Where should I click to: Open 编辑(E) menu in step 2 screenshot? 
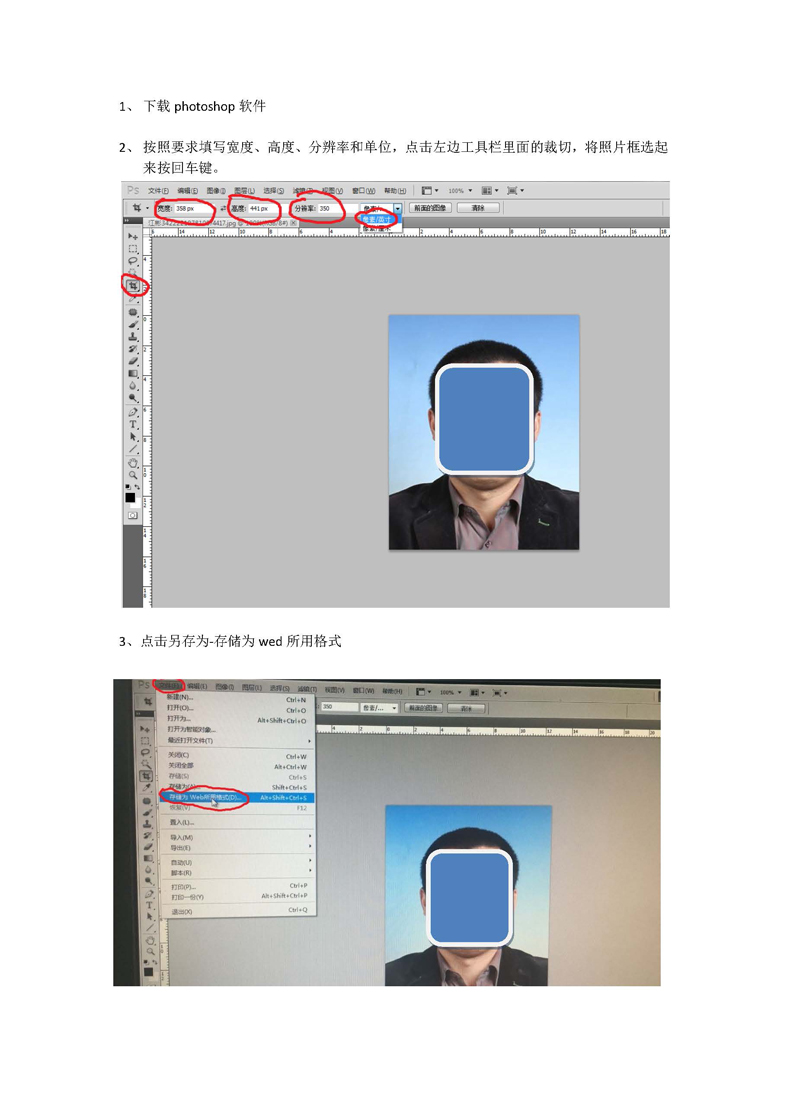click(x=187, y=190)
